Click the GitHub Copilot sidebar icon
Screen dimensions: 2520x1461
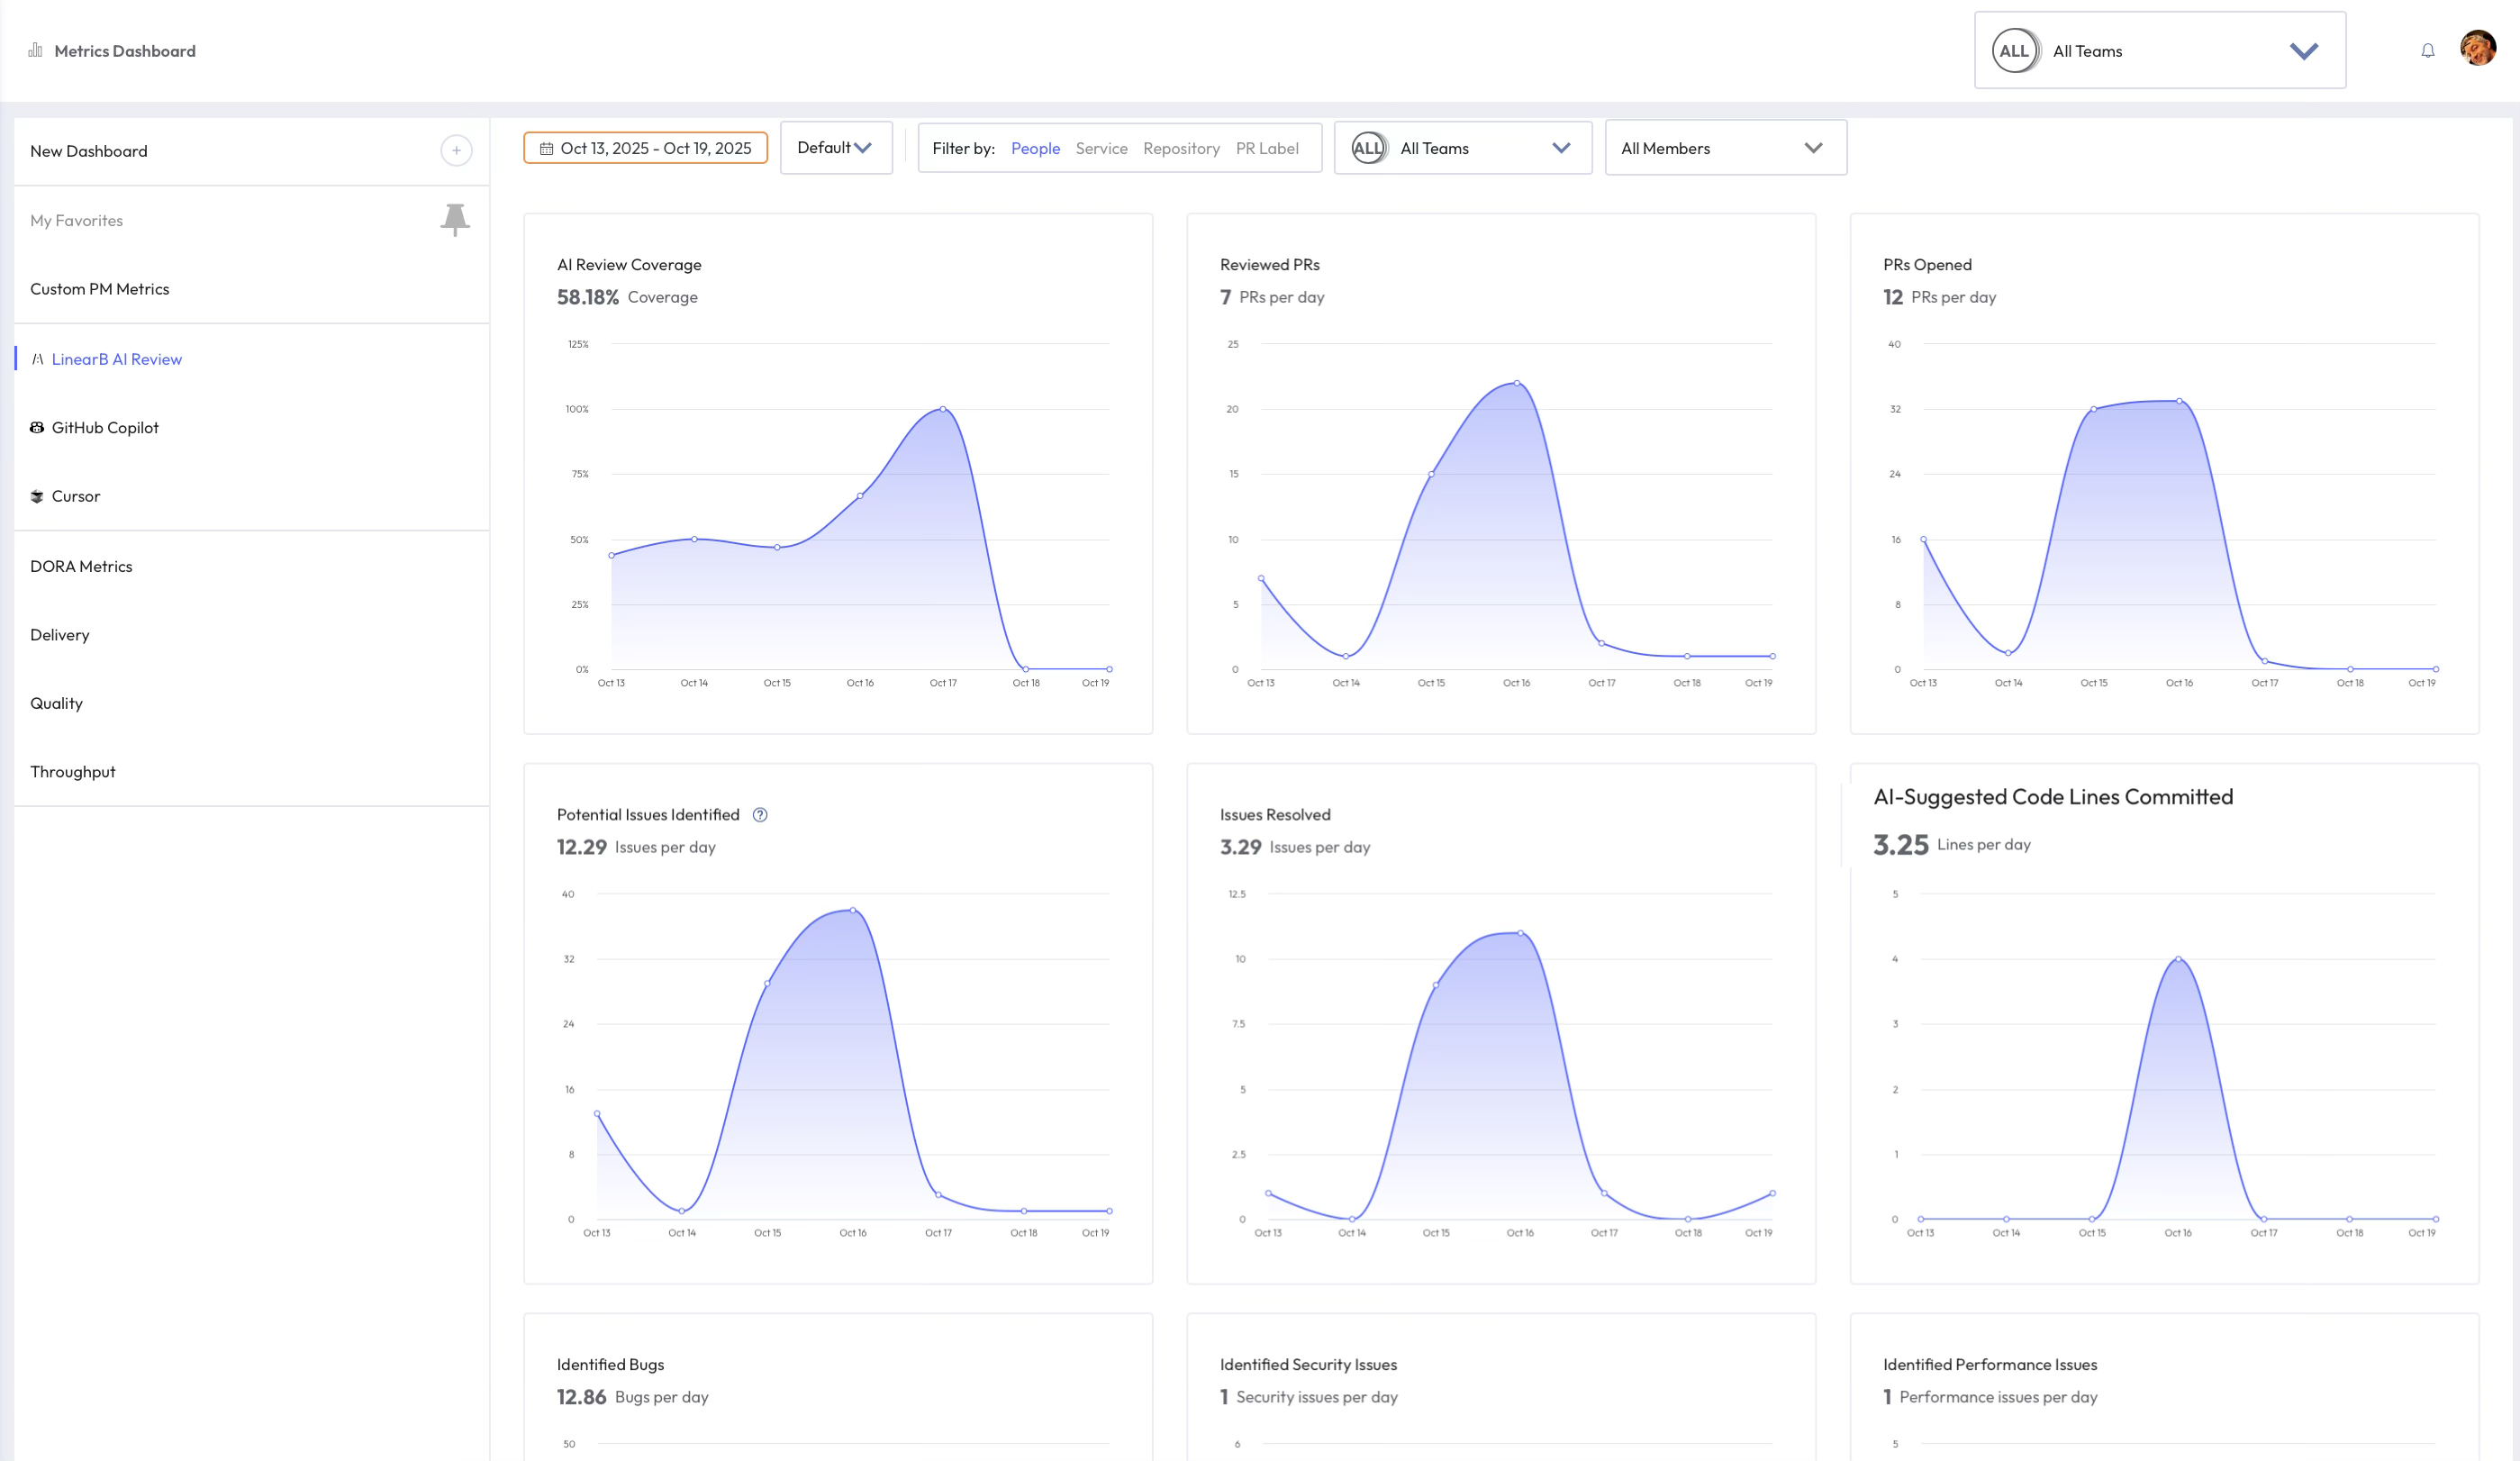37,428
